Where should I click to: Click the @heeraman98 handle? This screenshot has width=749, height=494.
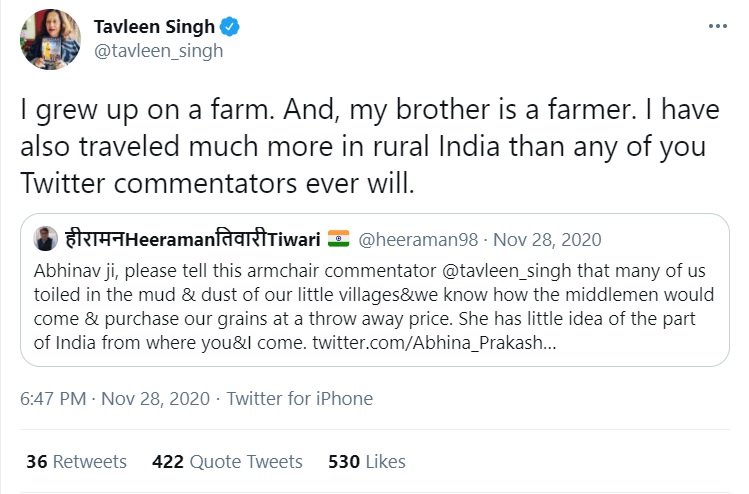point(411,240)
